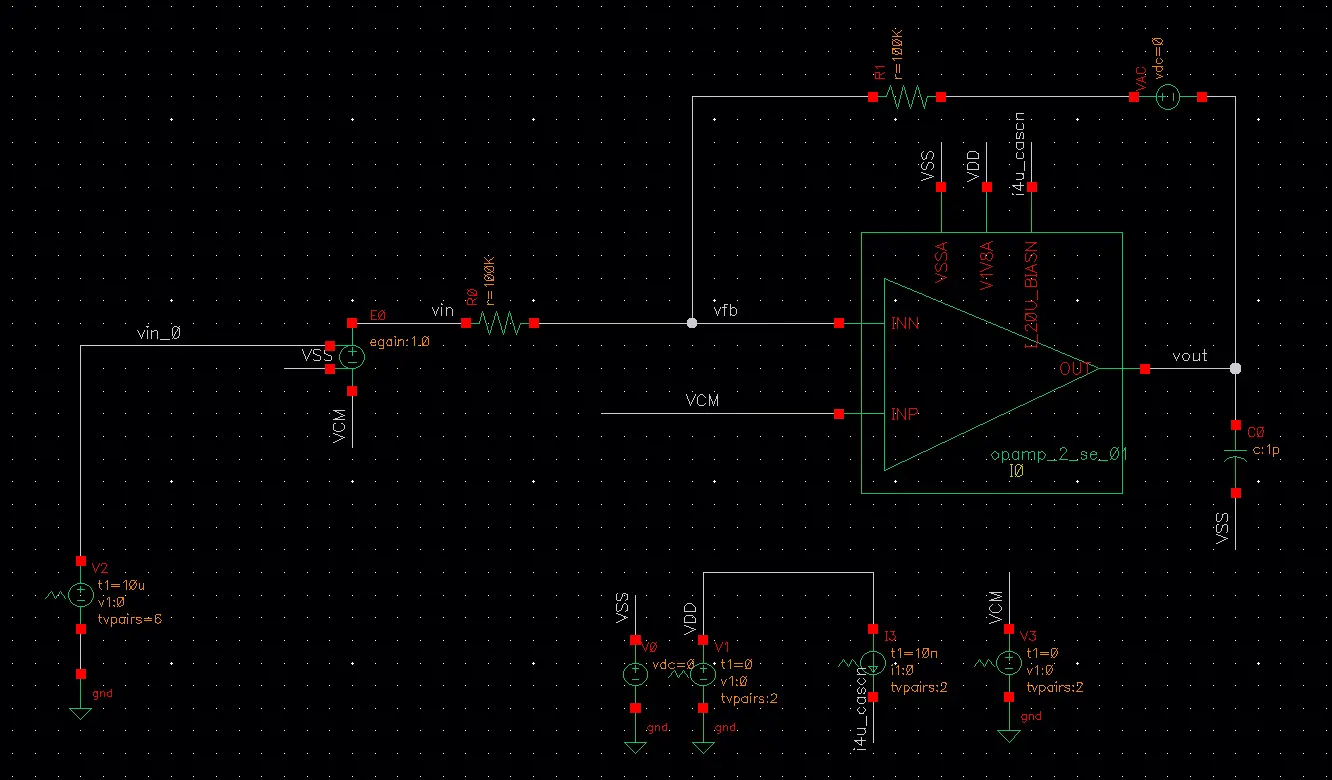Select feedback resistor R1 symbol
This screenshot has height=780, width=1332.
click(x=907, y=97)
